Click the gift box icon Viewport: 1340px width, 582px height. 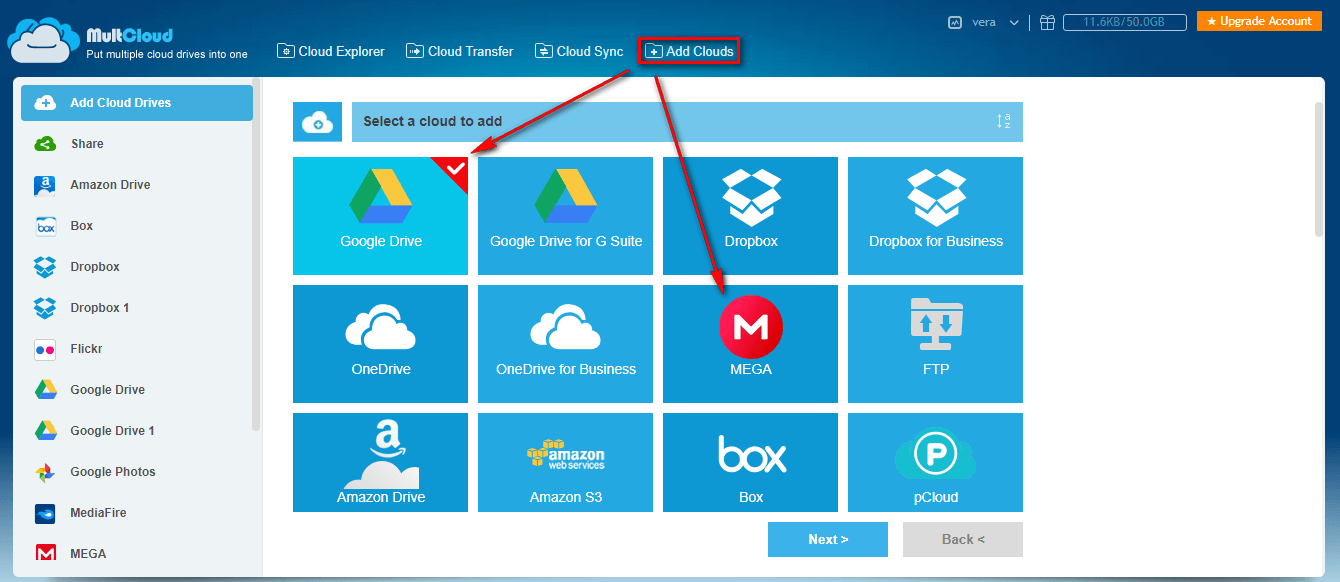pos(1047,22)
